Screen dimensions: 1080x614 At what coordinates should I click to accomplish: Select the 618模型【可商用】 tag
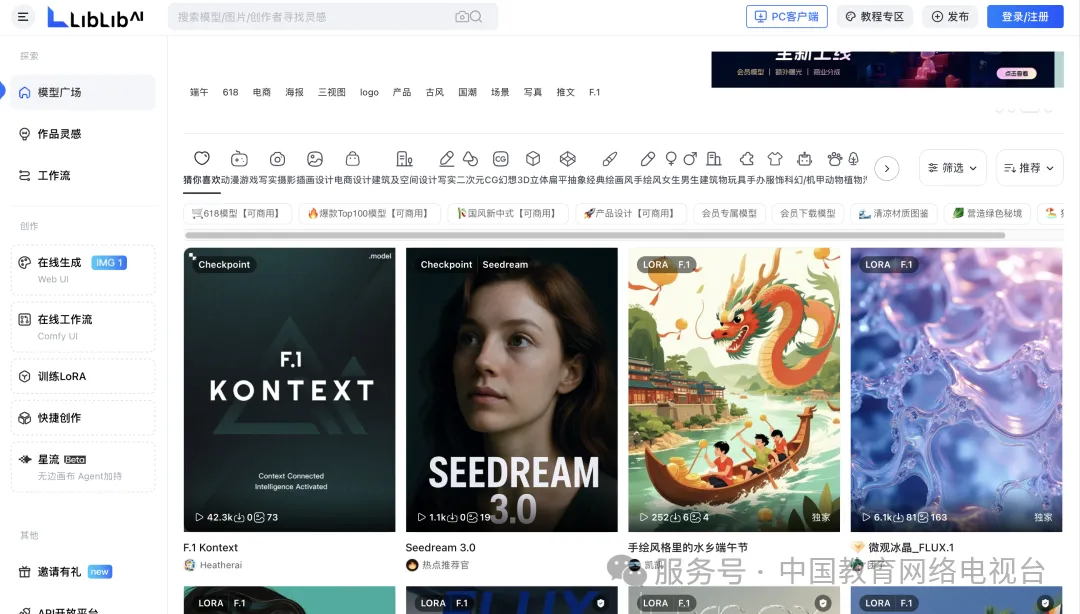pos(237,214)
